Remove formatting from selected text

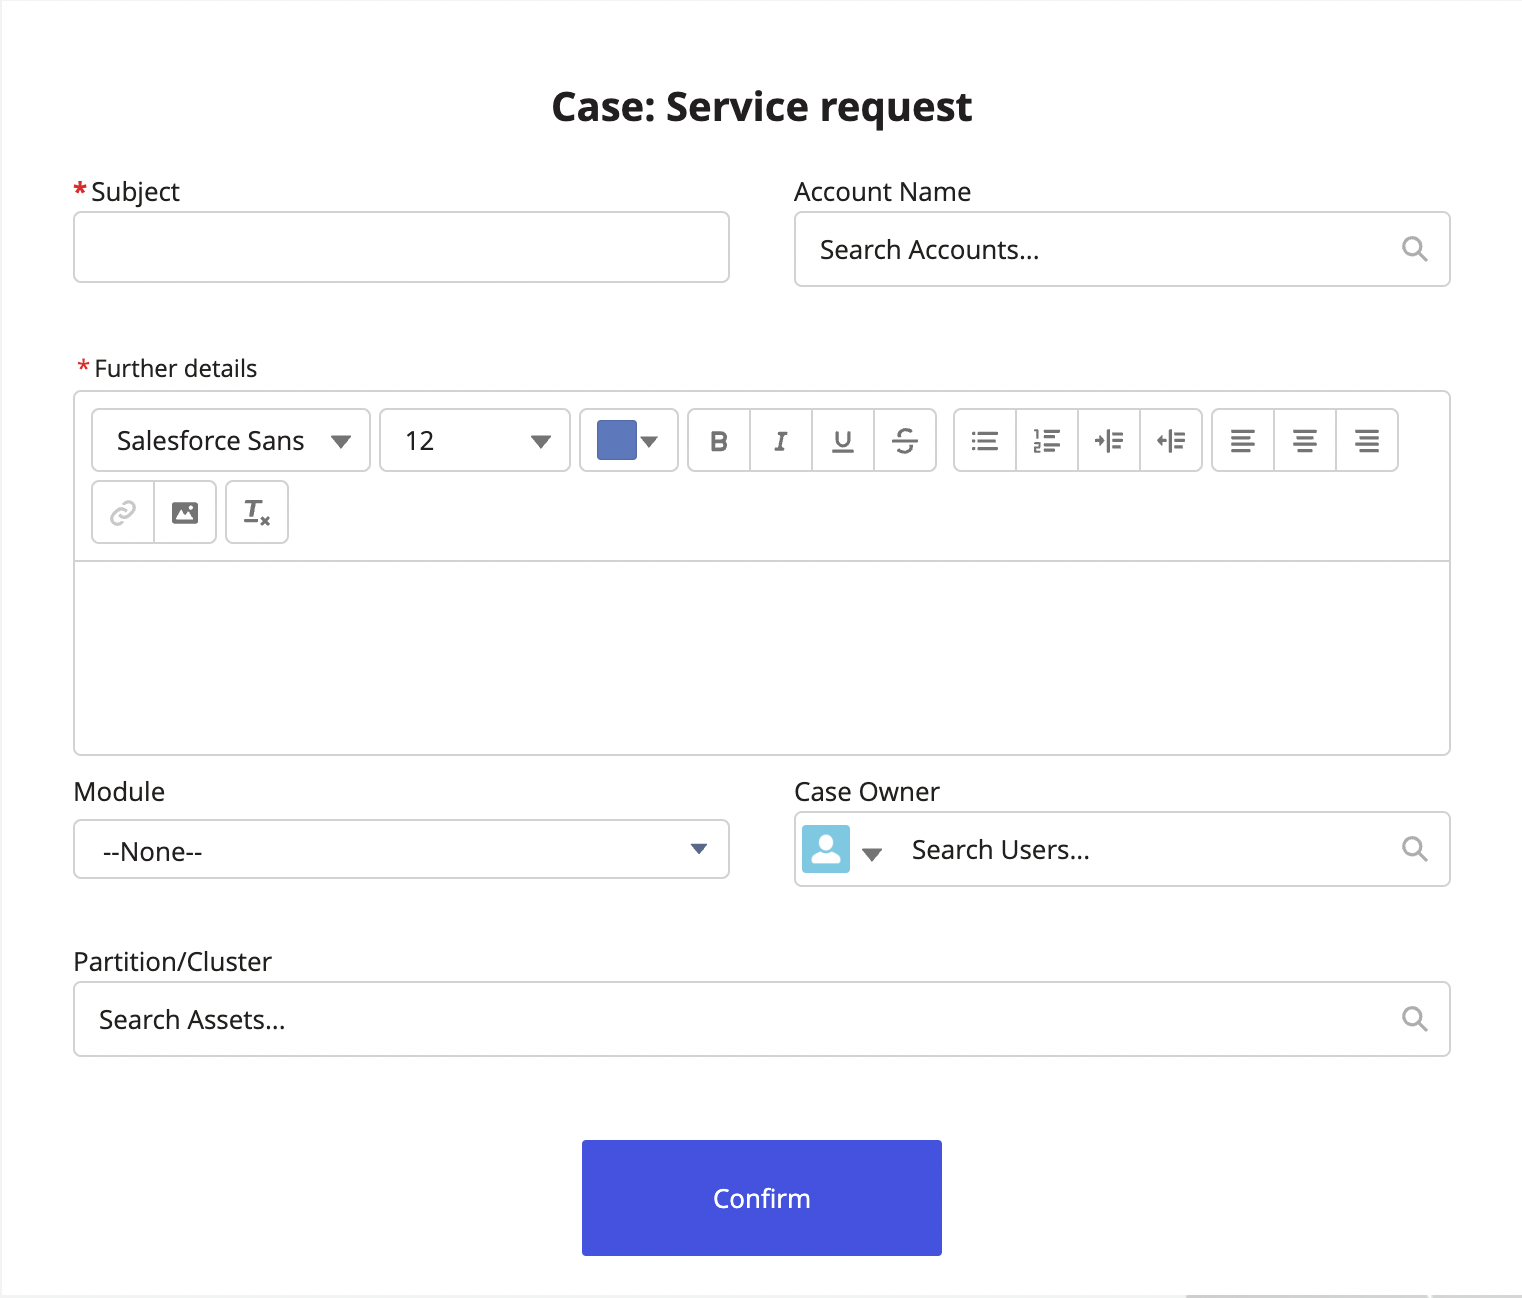[x=257, y=513]
